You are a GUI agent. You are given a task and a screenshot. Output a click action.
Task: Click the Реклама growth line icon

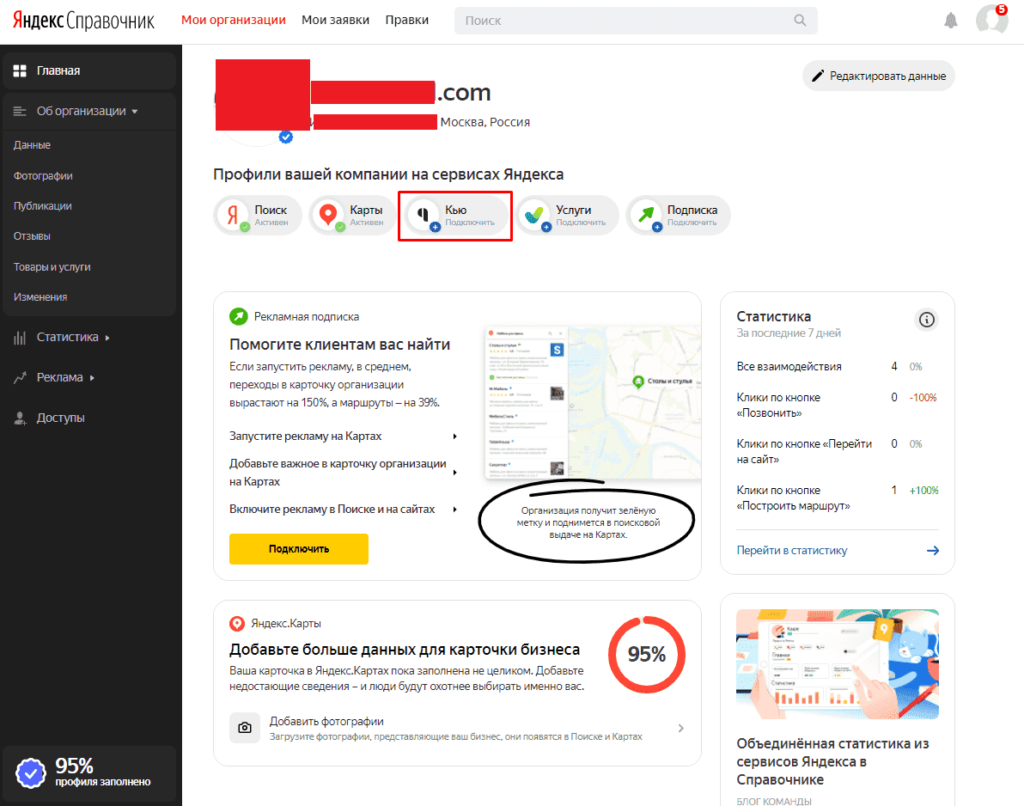coord(20,378)
